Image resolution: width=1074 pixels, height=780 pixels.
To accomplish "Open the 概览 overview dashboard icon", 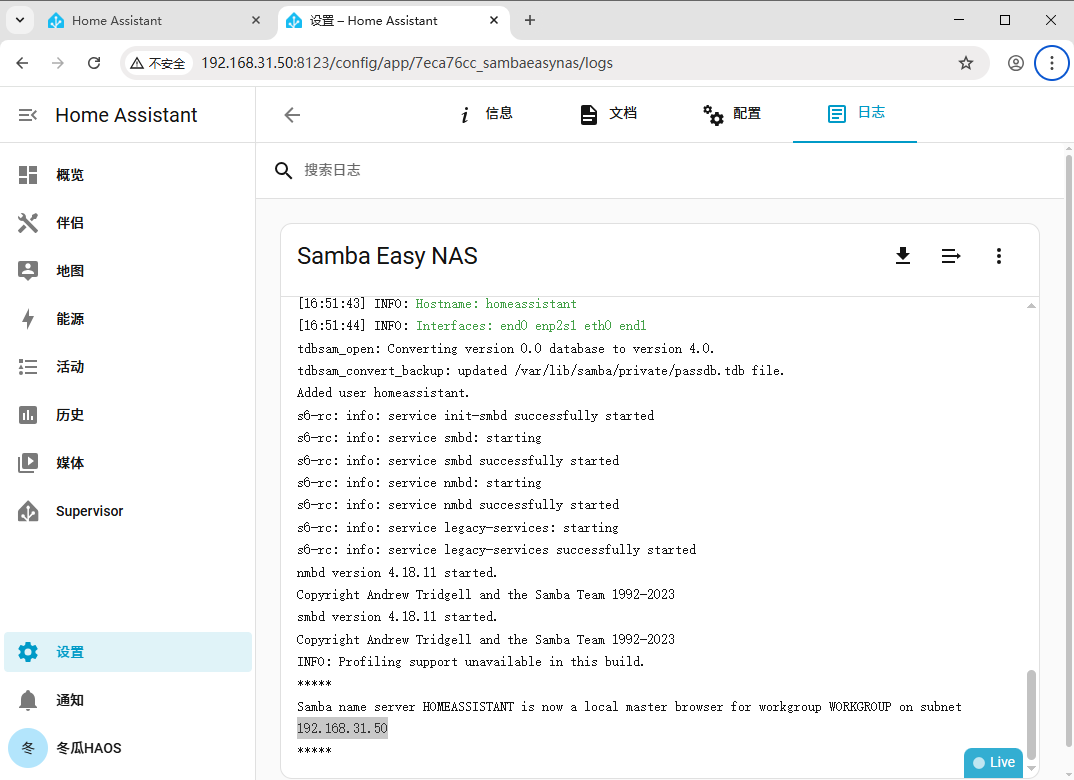I will pos(27,175).
